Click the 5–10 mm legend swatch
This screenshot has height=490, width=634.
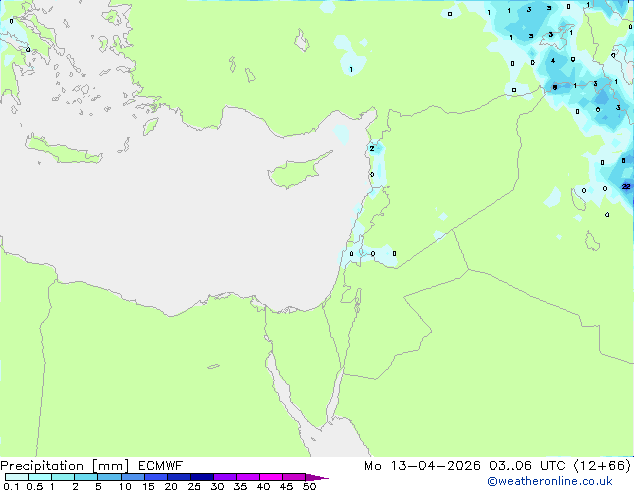[x=109, y=477]
